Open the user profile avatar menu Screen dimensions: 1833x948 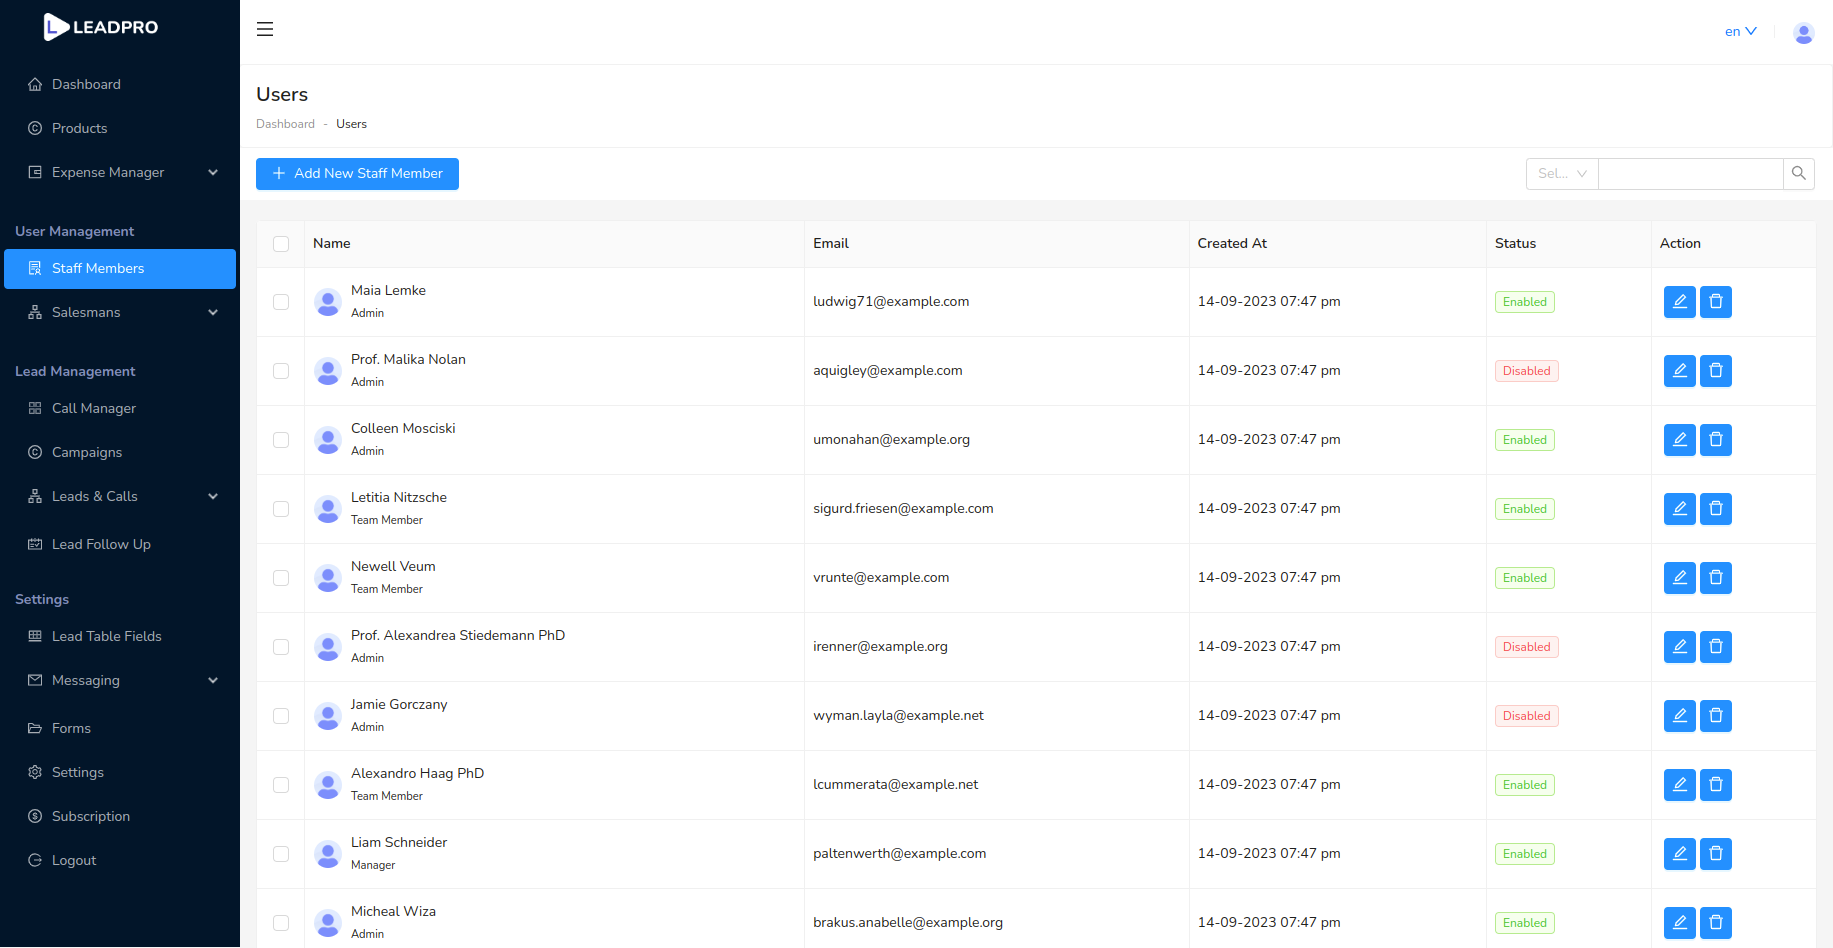[x=1803, y=33]
